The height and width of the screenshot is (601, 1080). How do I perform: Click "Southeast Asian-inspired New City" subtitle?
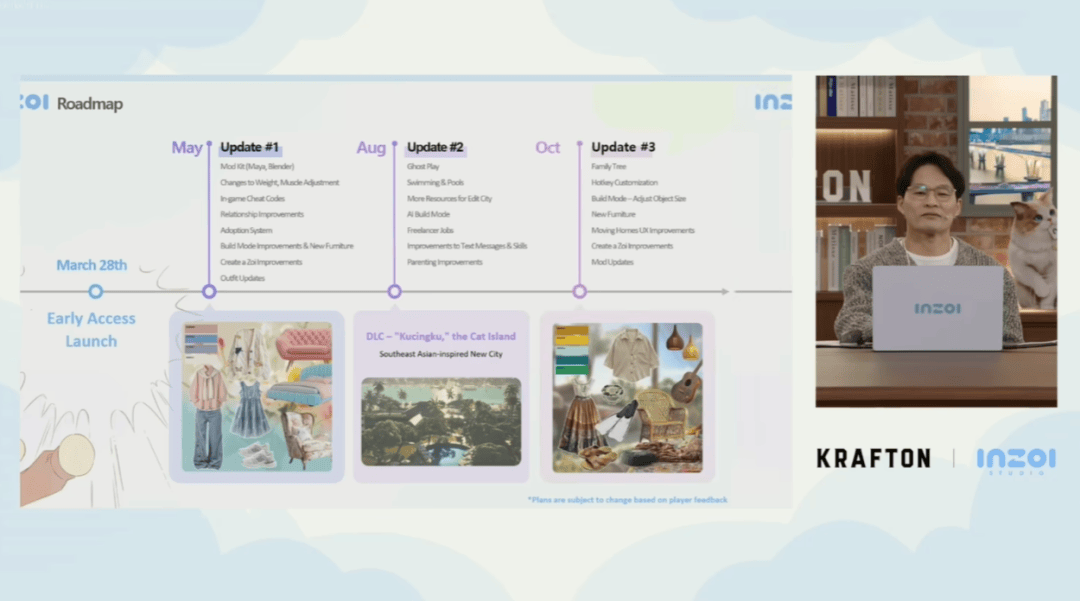pyautogui.click(x=441, y=354)
